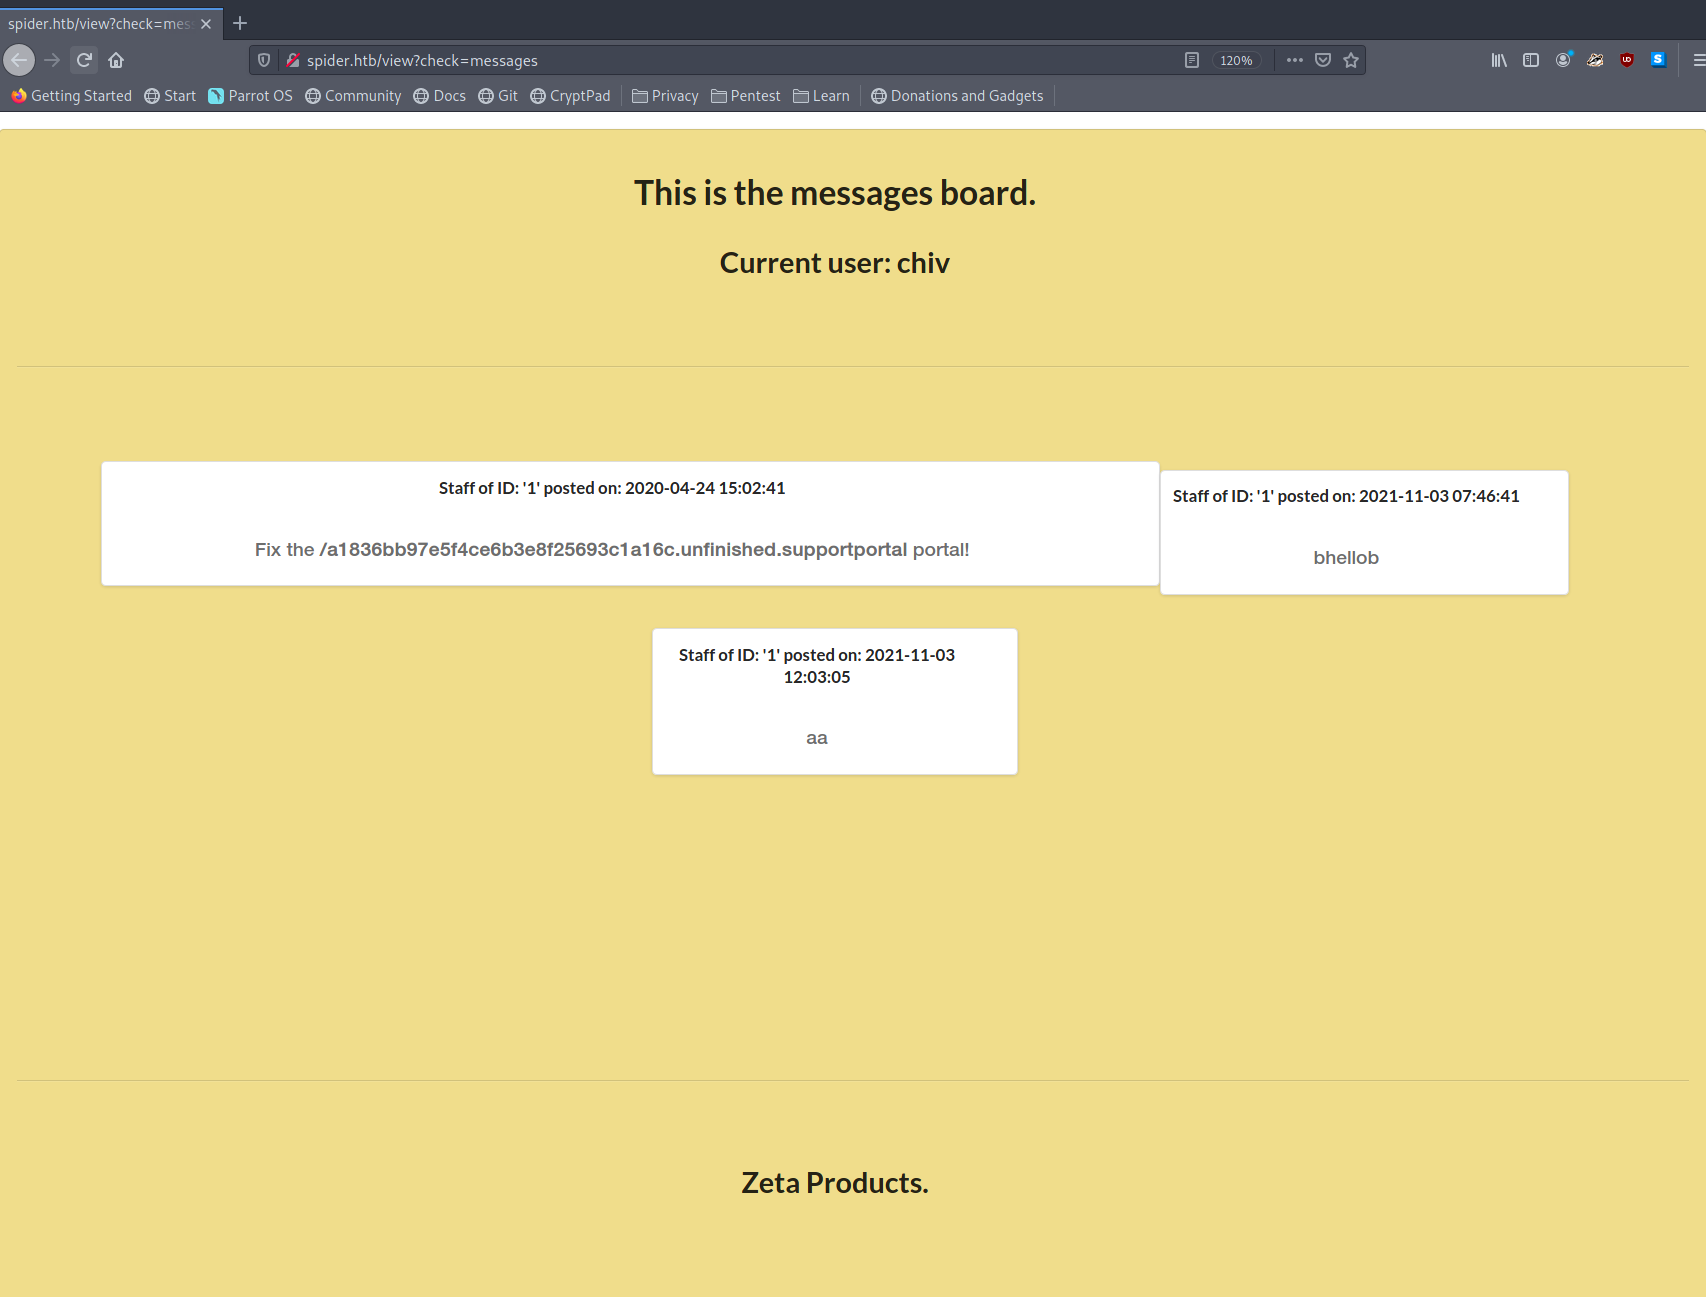Click the browser back arrow button
This screenshot has height=1297, width=1706.
click(19, 60)
